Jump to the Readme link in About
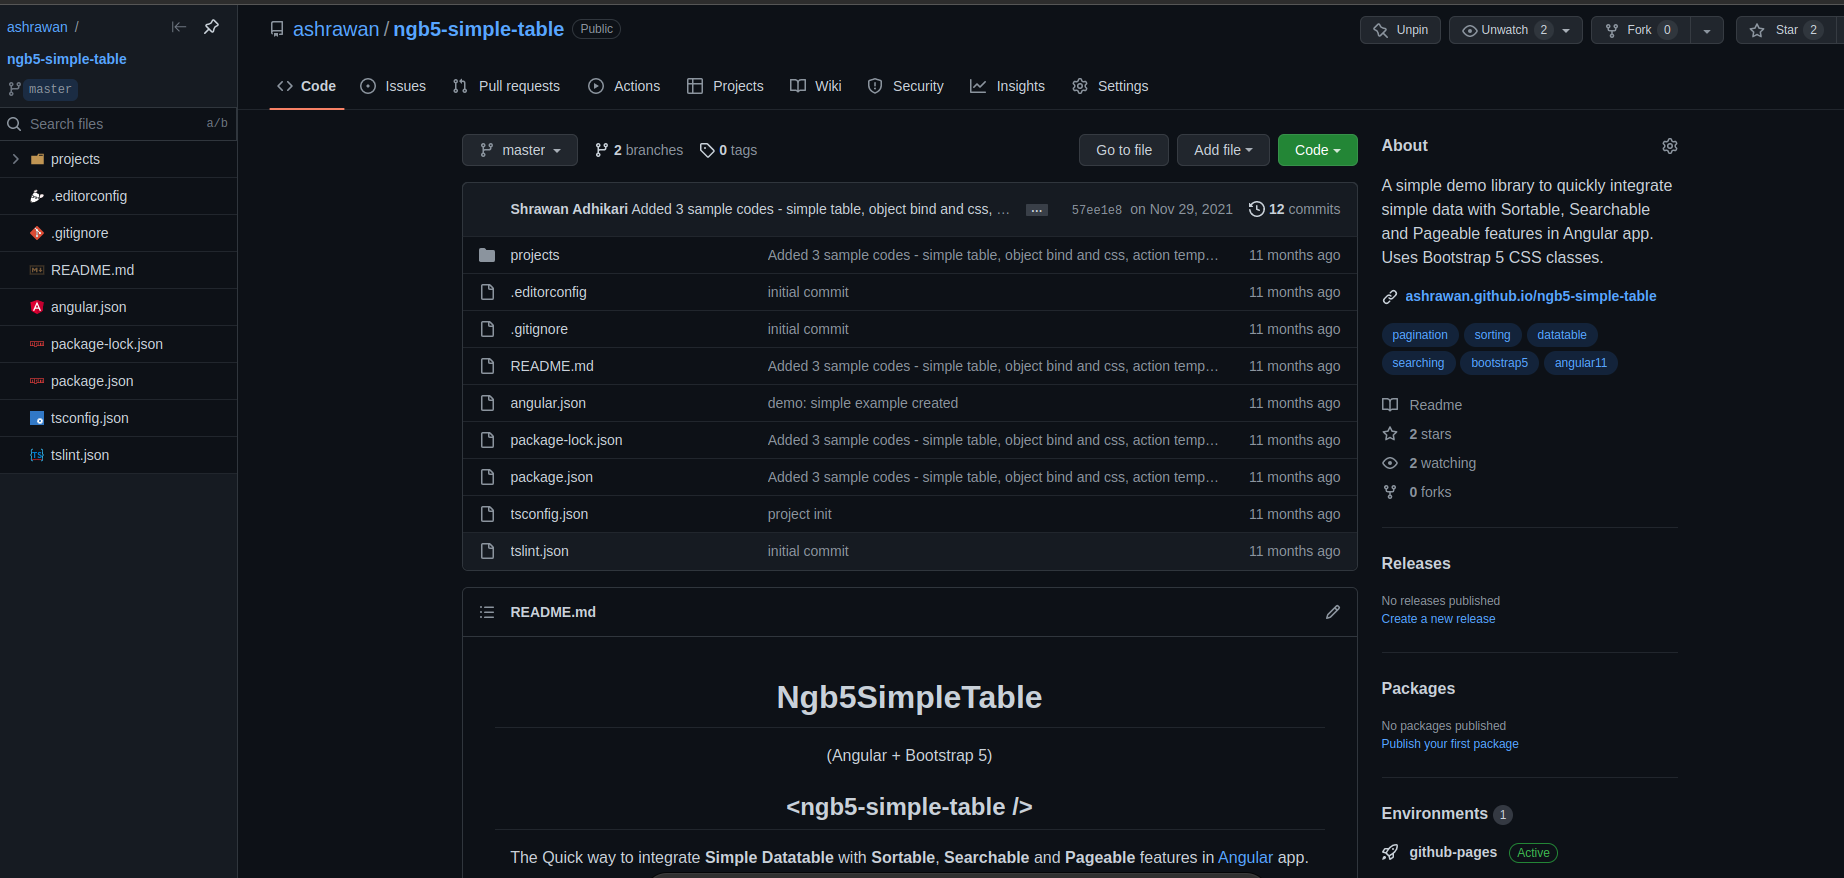Viewport: 1844px width, 878px height. click(1423, 405)
